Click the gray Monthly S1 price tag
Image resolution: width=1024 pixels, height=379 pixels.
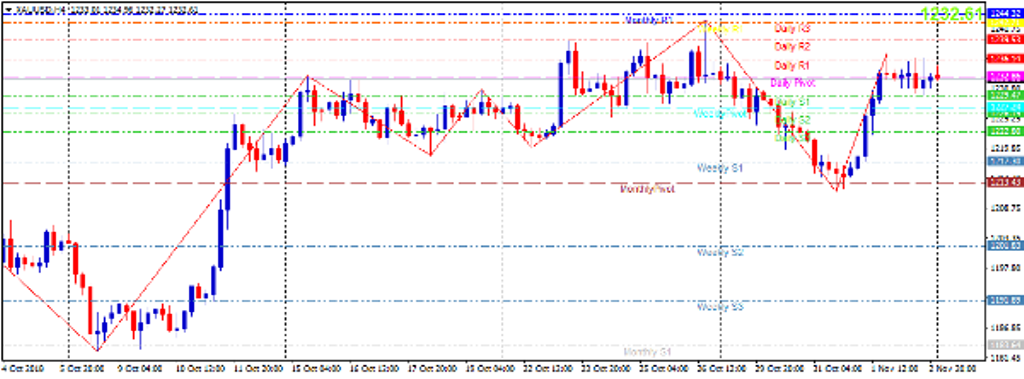1005,344
